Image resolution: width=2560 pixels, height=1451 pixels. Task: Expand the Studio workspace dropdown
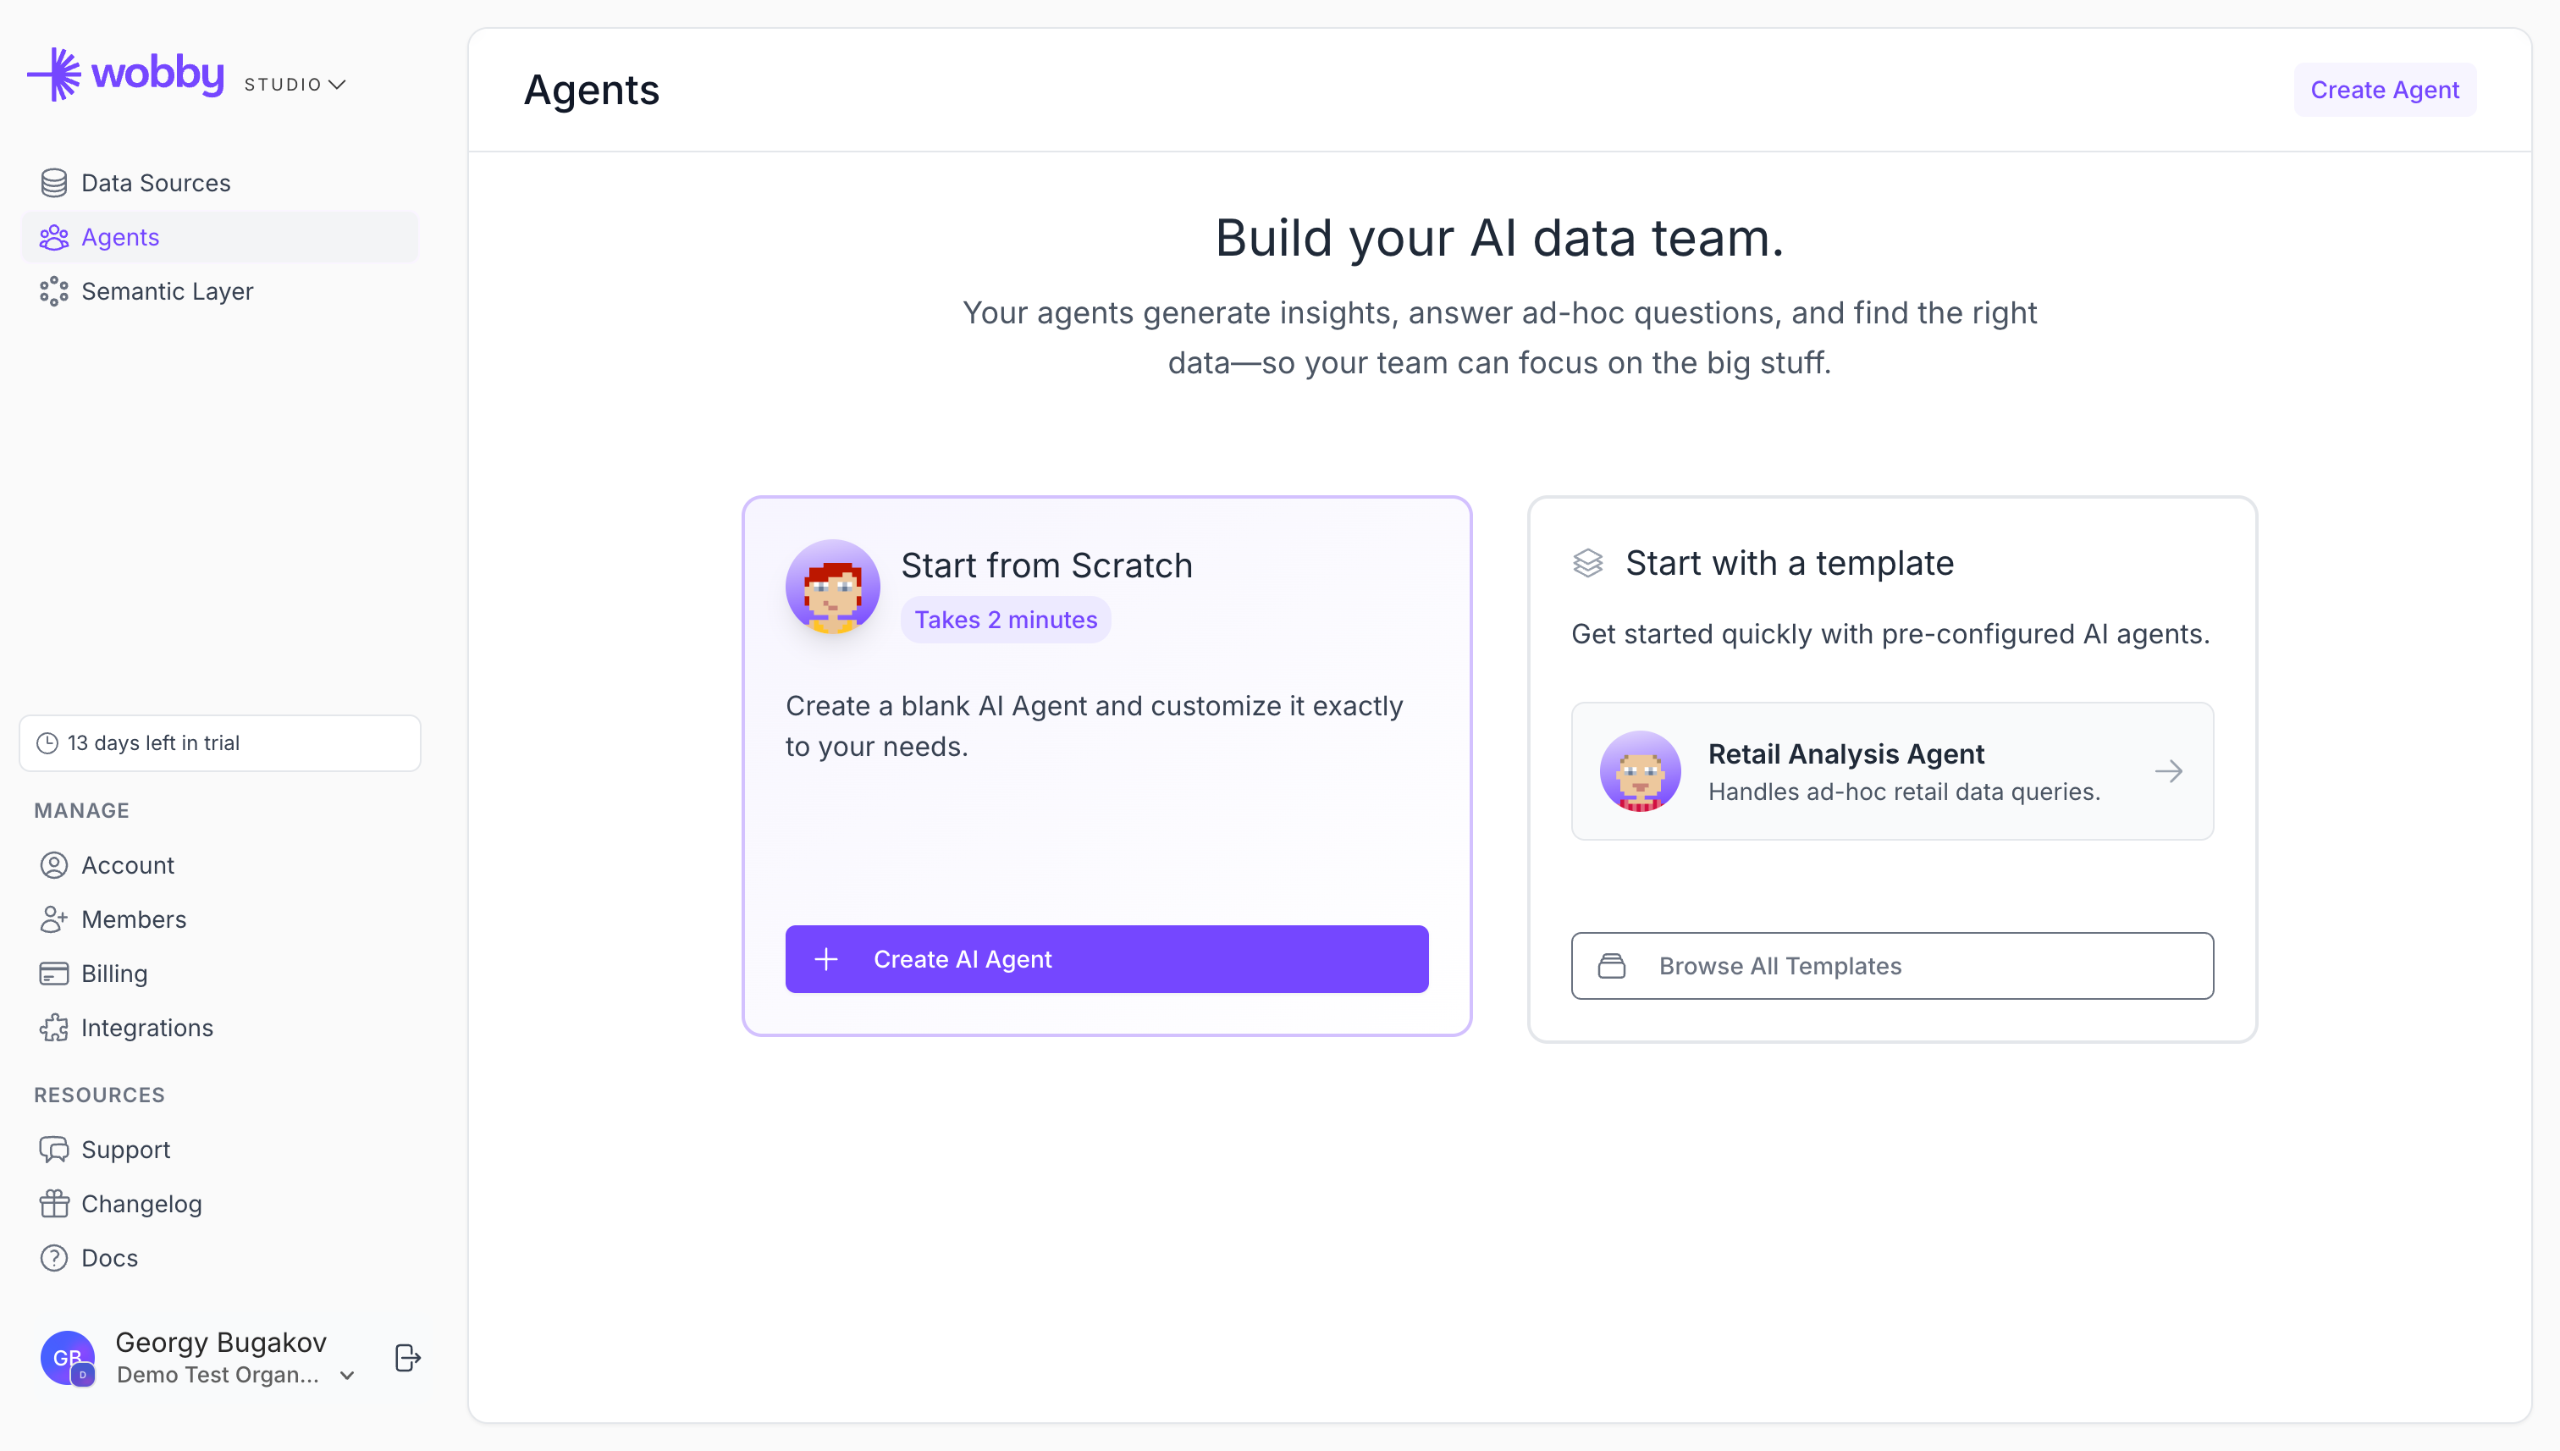point(295,85)
